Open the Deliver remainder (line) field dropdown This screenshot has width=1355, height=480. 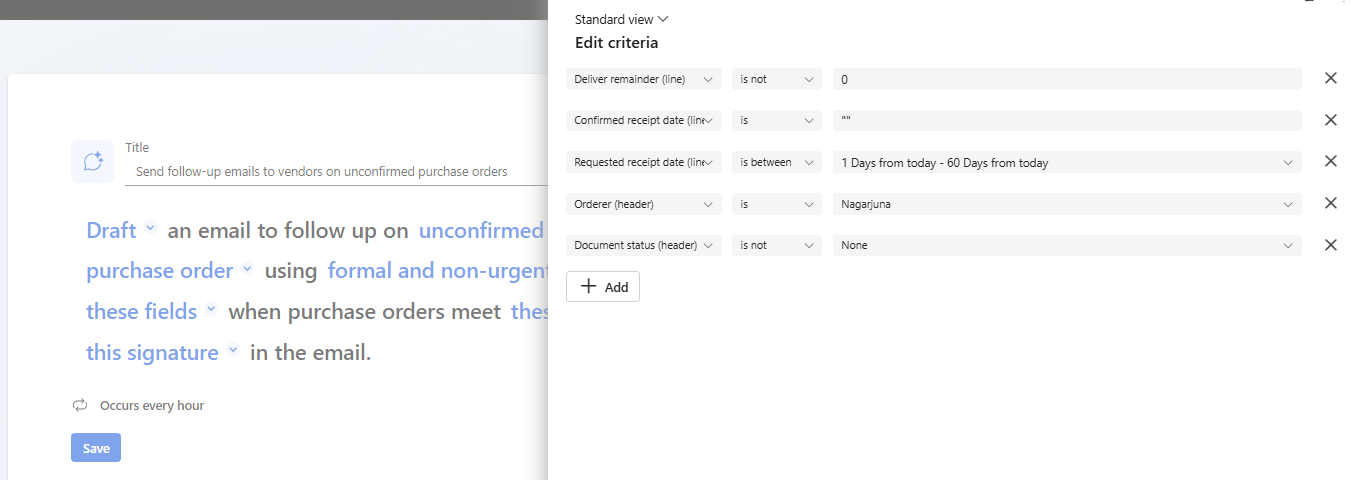pos(643,79)
